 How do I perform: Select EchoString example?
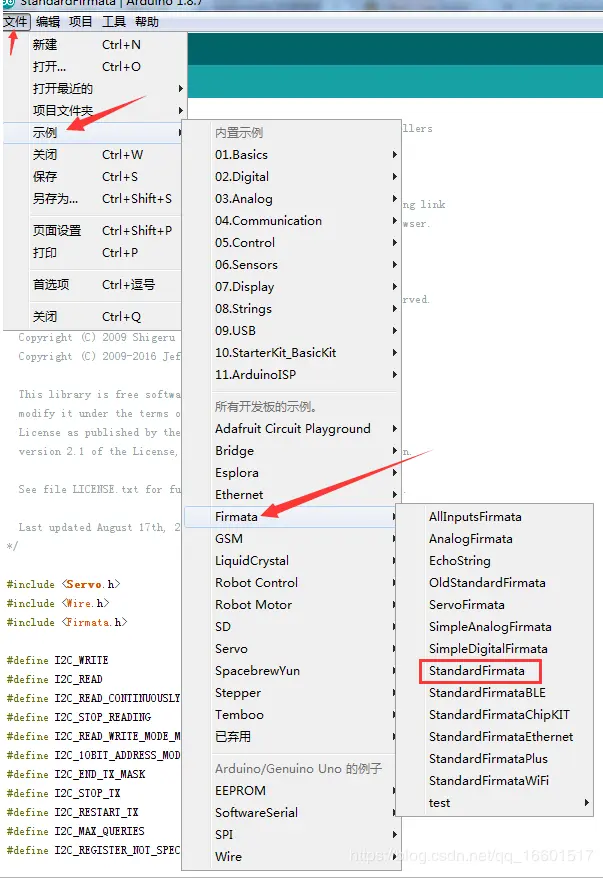click(x=495, y=561)
